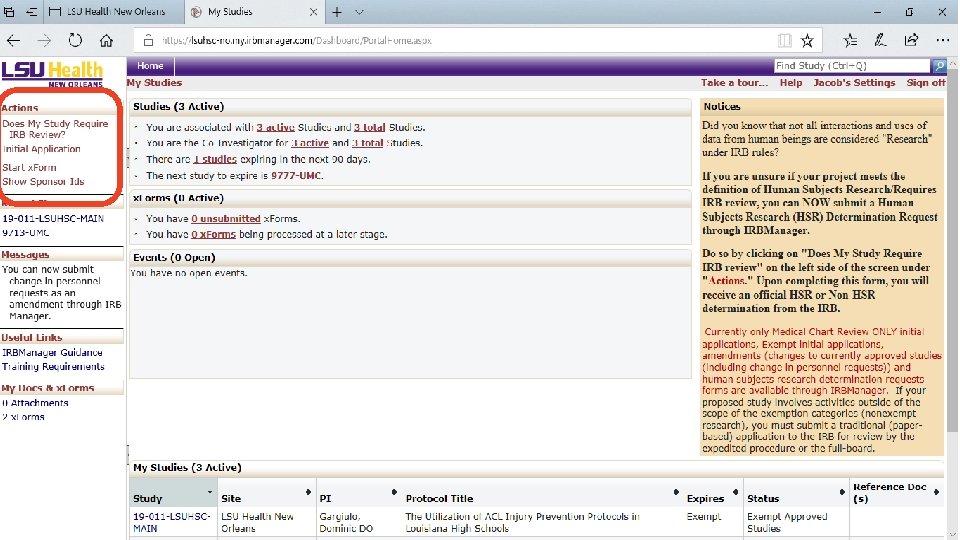
Task: Click the site lock icon in address bar
Action: click(x=148, y=41)
